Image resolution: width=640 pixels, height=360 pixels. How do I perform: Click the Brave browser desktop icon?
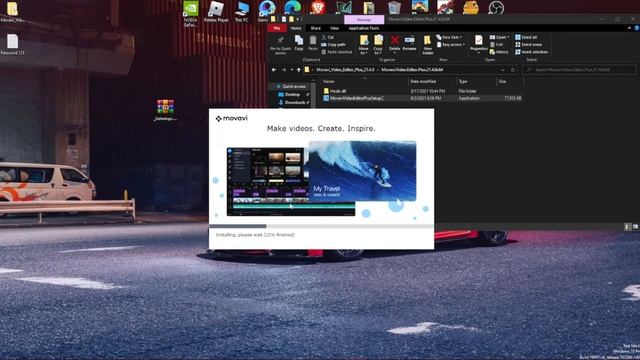pos(318,7)
